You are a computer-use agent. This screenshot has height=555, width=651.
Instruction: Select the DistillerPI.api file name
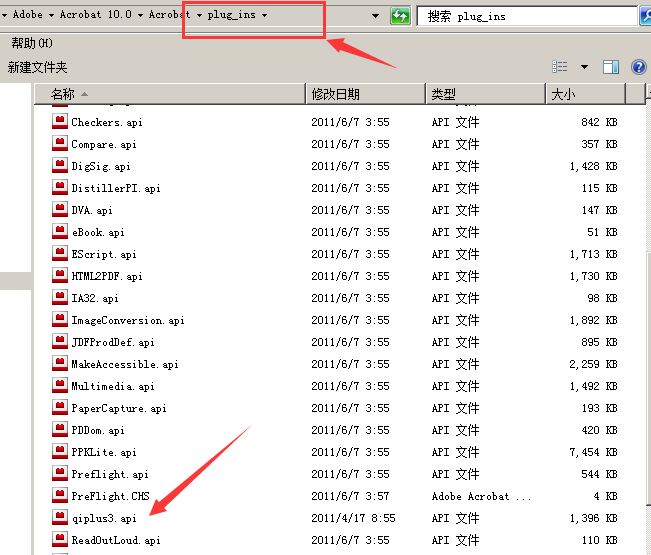(x=116, y=188)
